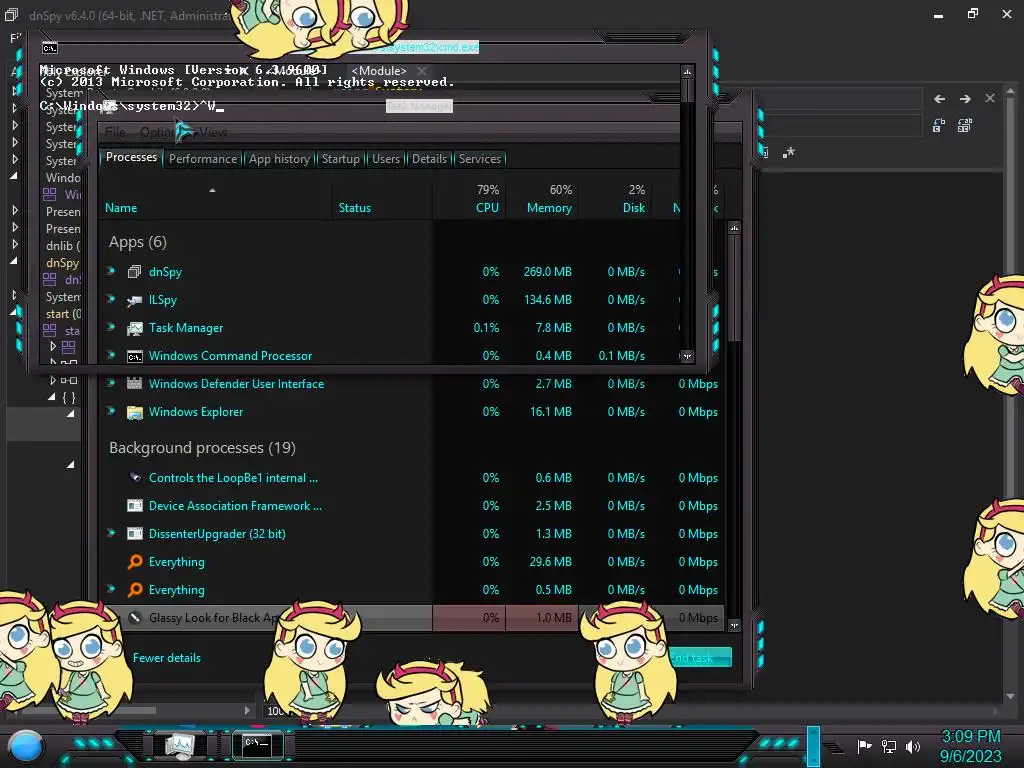The height and width of the screenshot is (768, 1024).
Task: Select dnSpy node in assembly tree
Action: coord(63,263)
